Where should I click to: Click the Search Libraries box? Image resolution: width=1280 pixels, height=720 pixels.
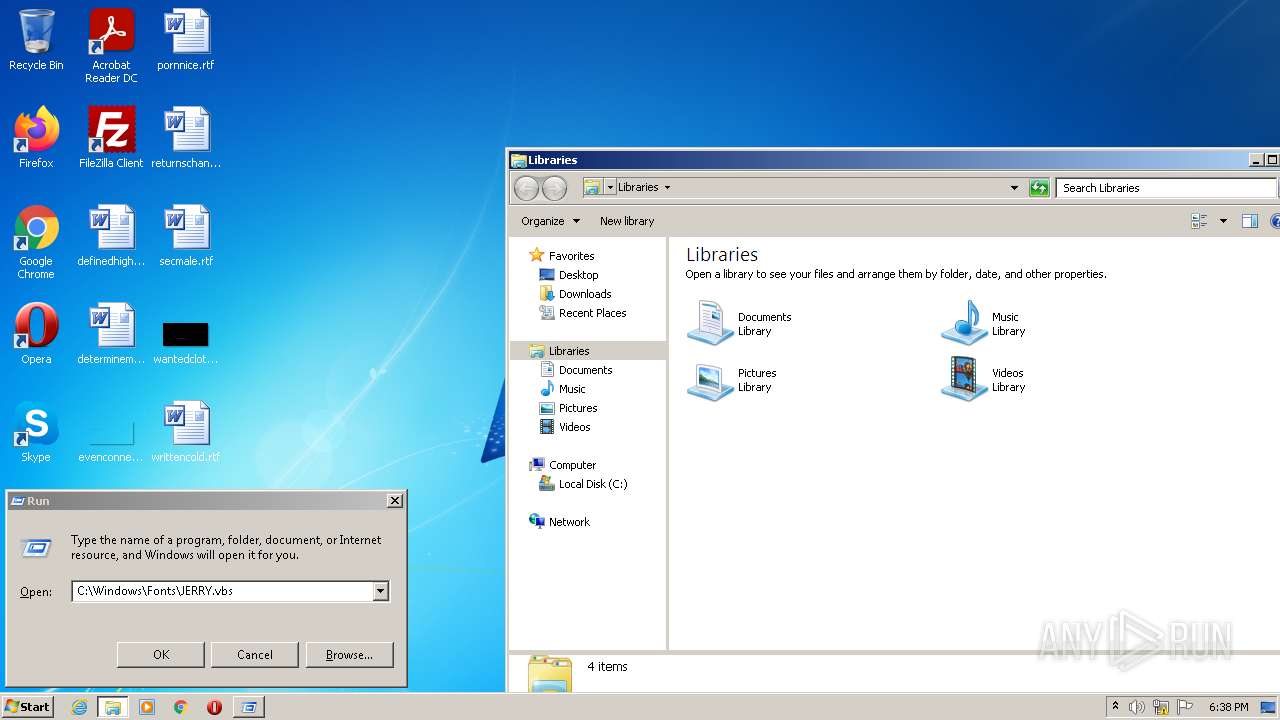1166,188
